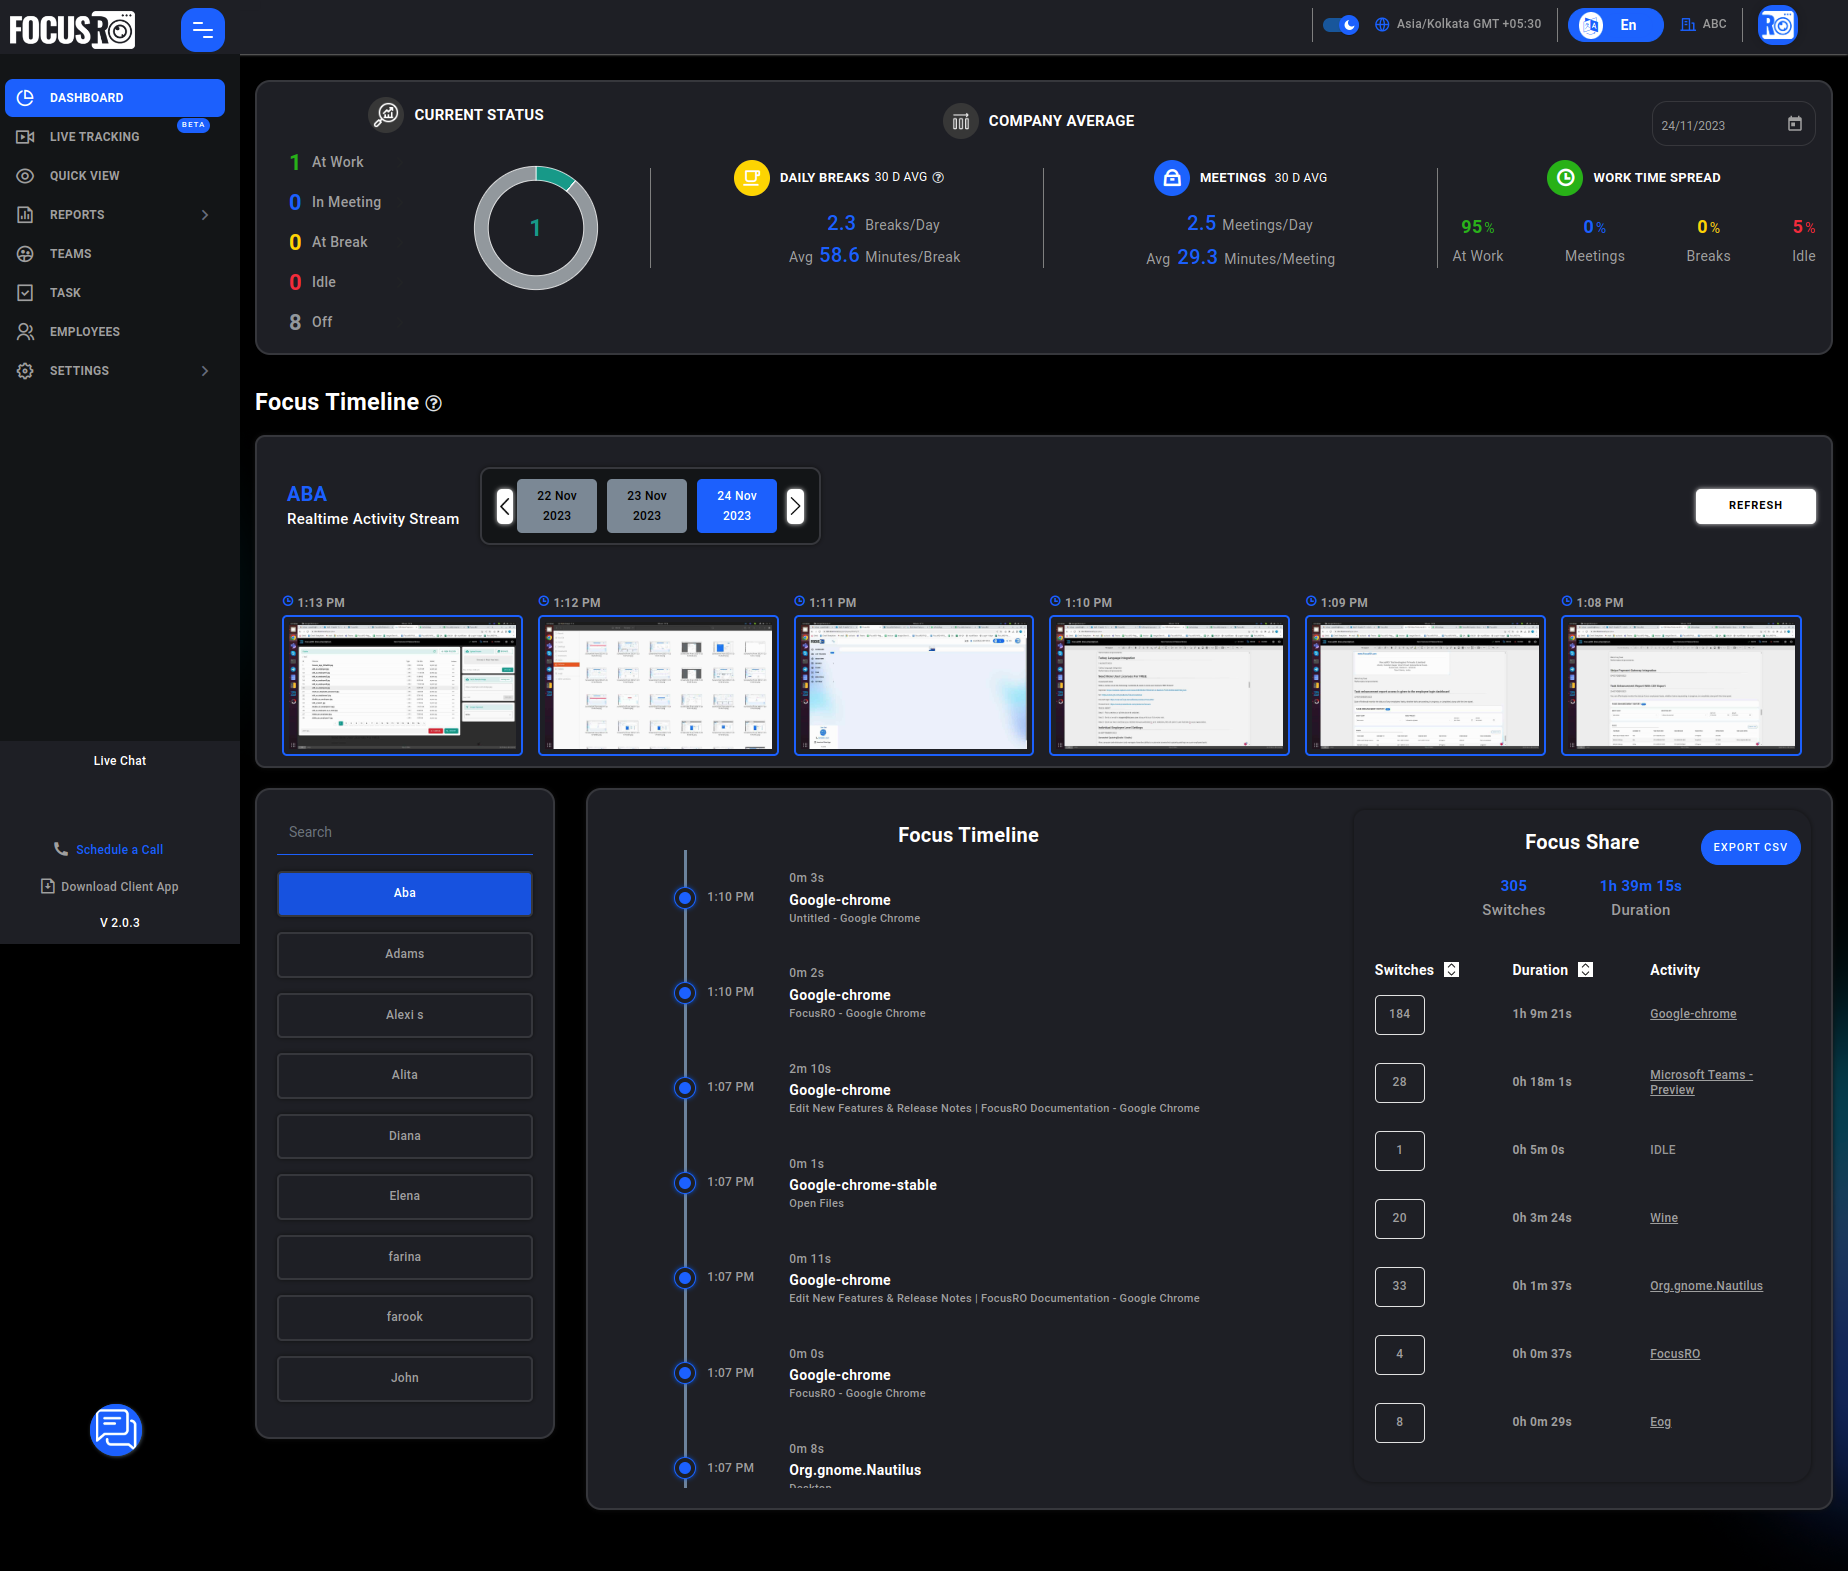Click the Export CSV button
The image size is (1848, 1571).
pyautogui.click(x=1749, y=847)
